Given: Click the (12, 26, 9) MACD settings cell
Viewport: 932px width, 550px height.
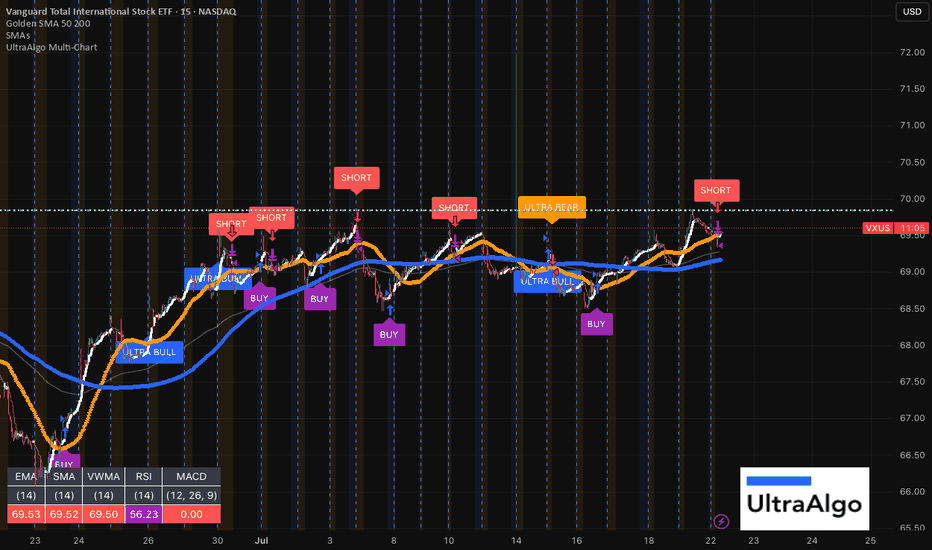Looking at the screenshot, I should [191, 495].
